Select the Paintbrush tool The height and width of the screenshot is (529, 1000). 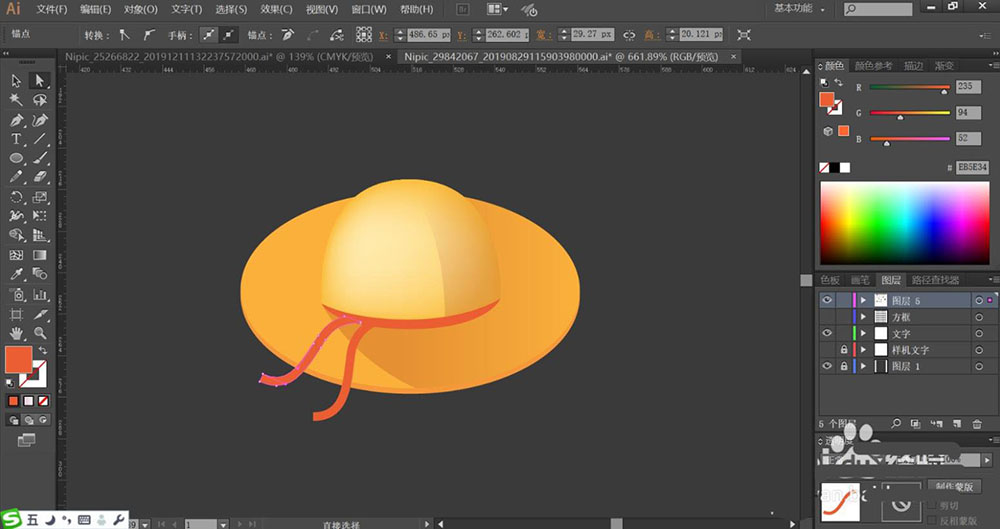[40, 158]
